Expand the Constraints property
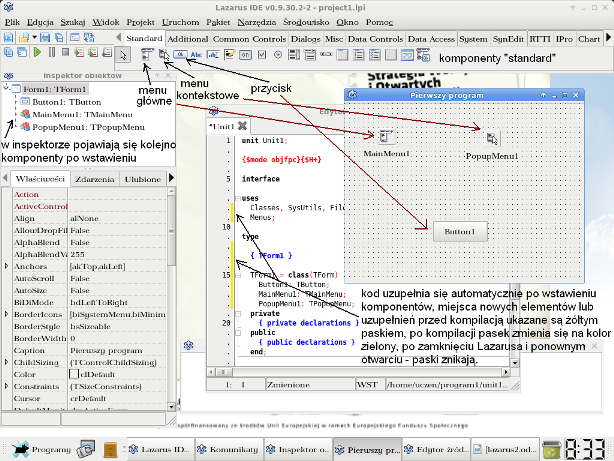The width and height of the screenshot is (614, 461). tap(6, 386)
